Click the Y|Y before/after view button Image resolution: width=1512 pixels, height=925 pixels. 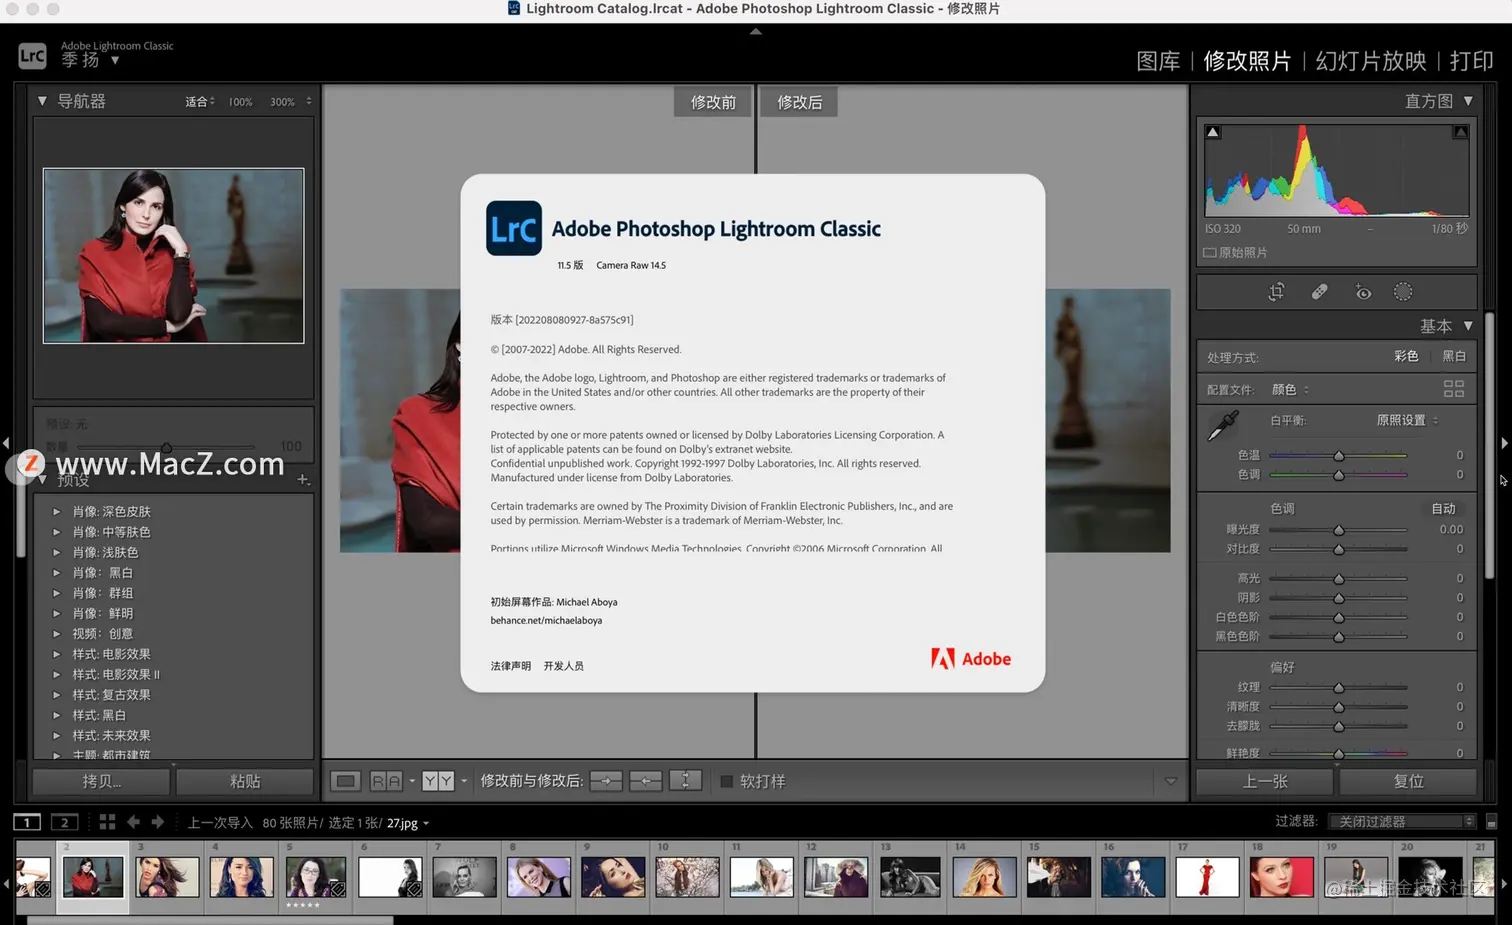pos(438,781)
